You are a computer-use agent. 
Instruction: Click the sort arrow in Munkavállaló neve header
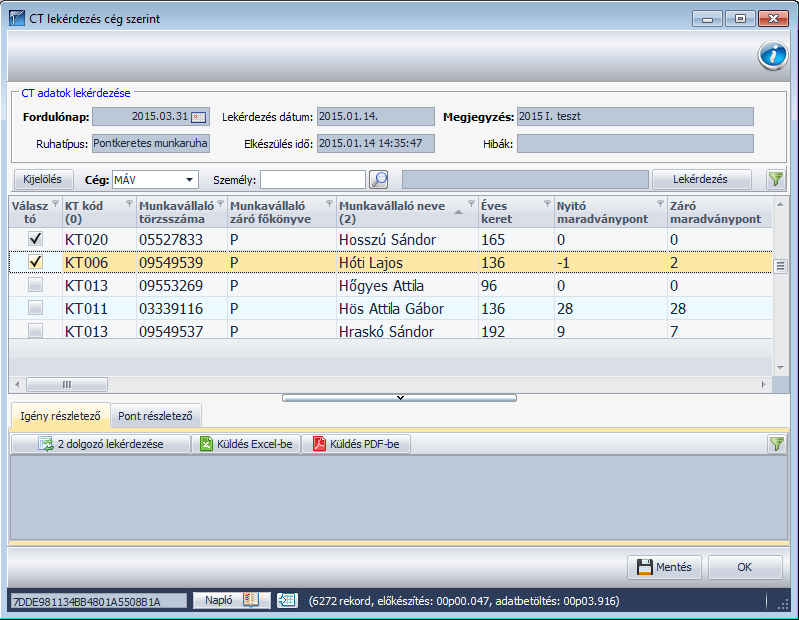[458, 212]
